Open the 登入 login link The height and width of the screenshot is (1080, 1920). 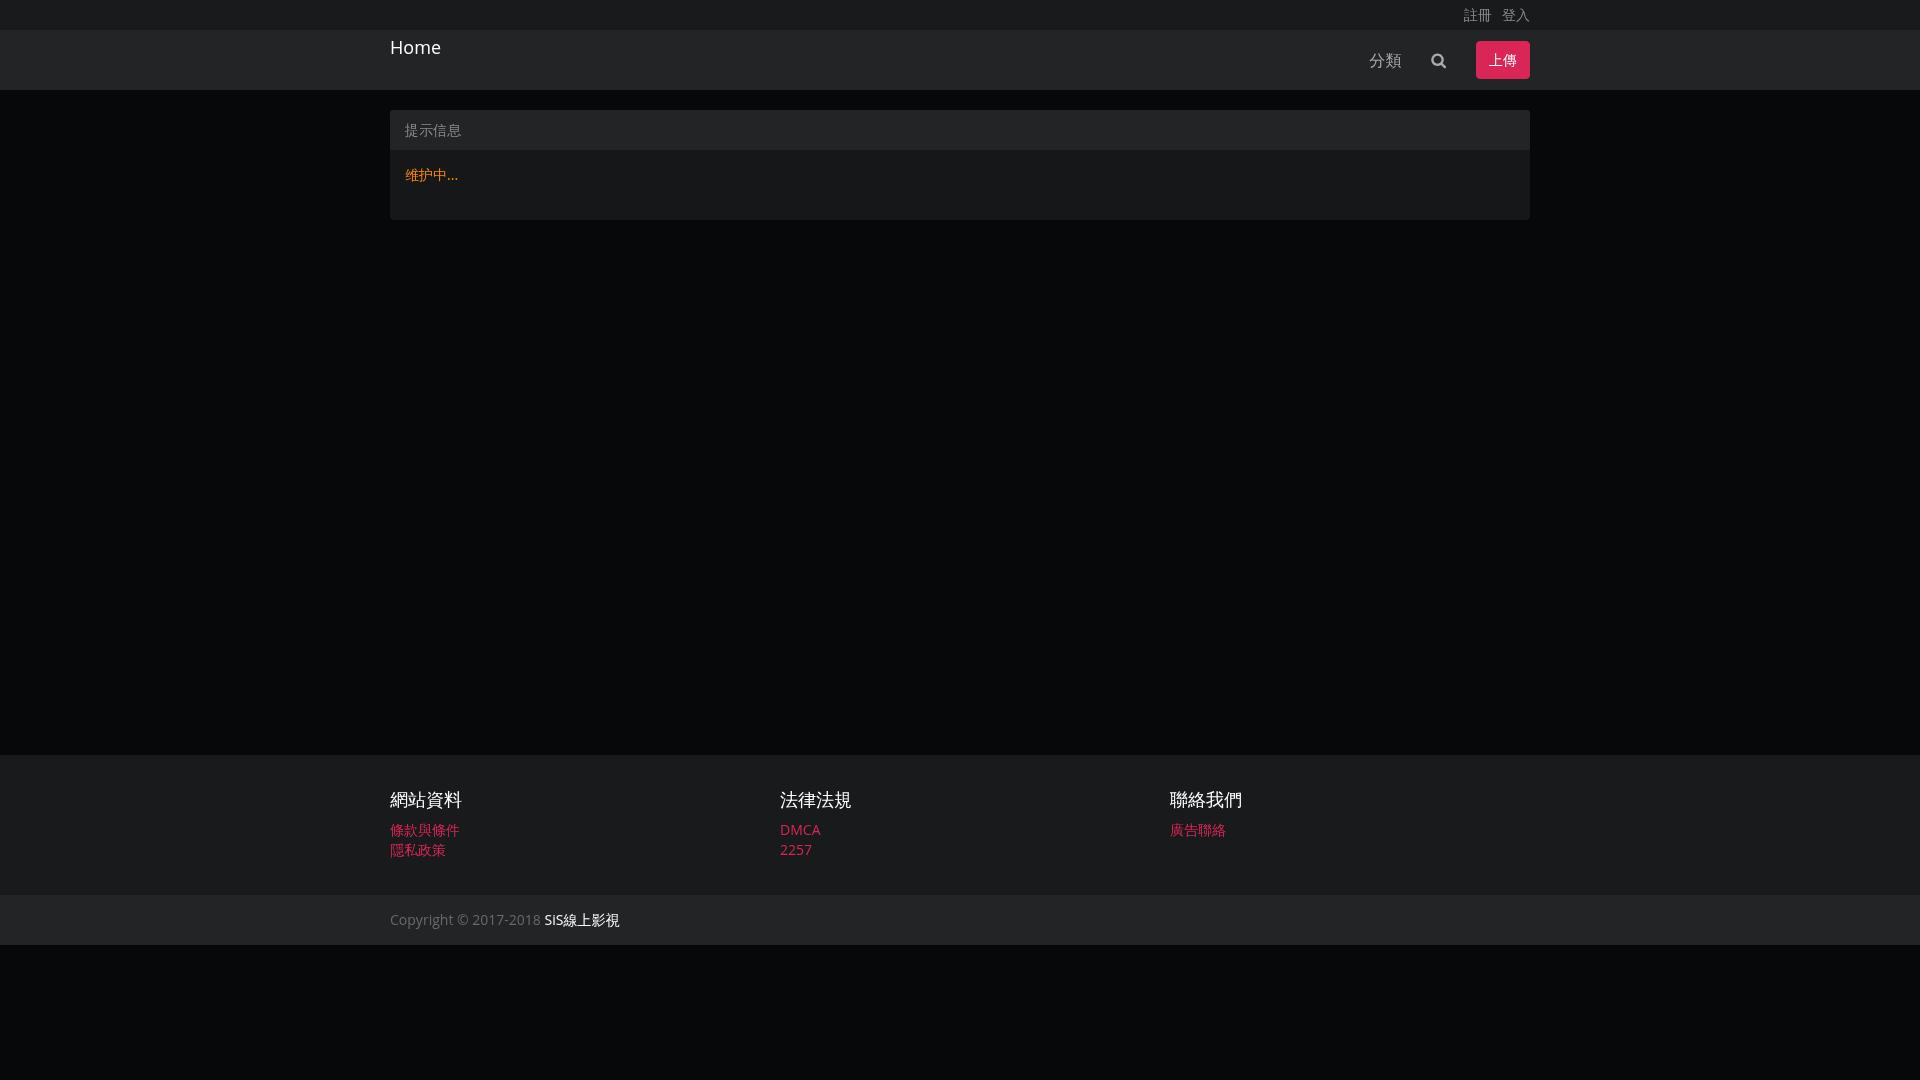tap(1515, 15)
